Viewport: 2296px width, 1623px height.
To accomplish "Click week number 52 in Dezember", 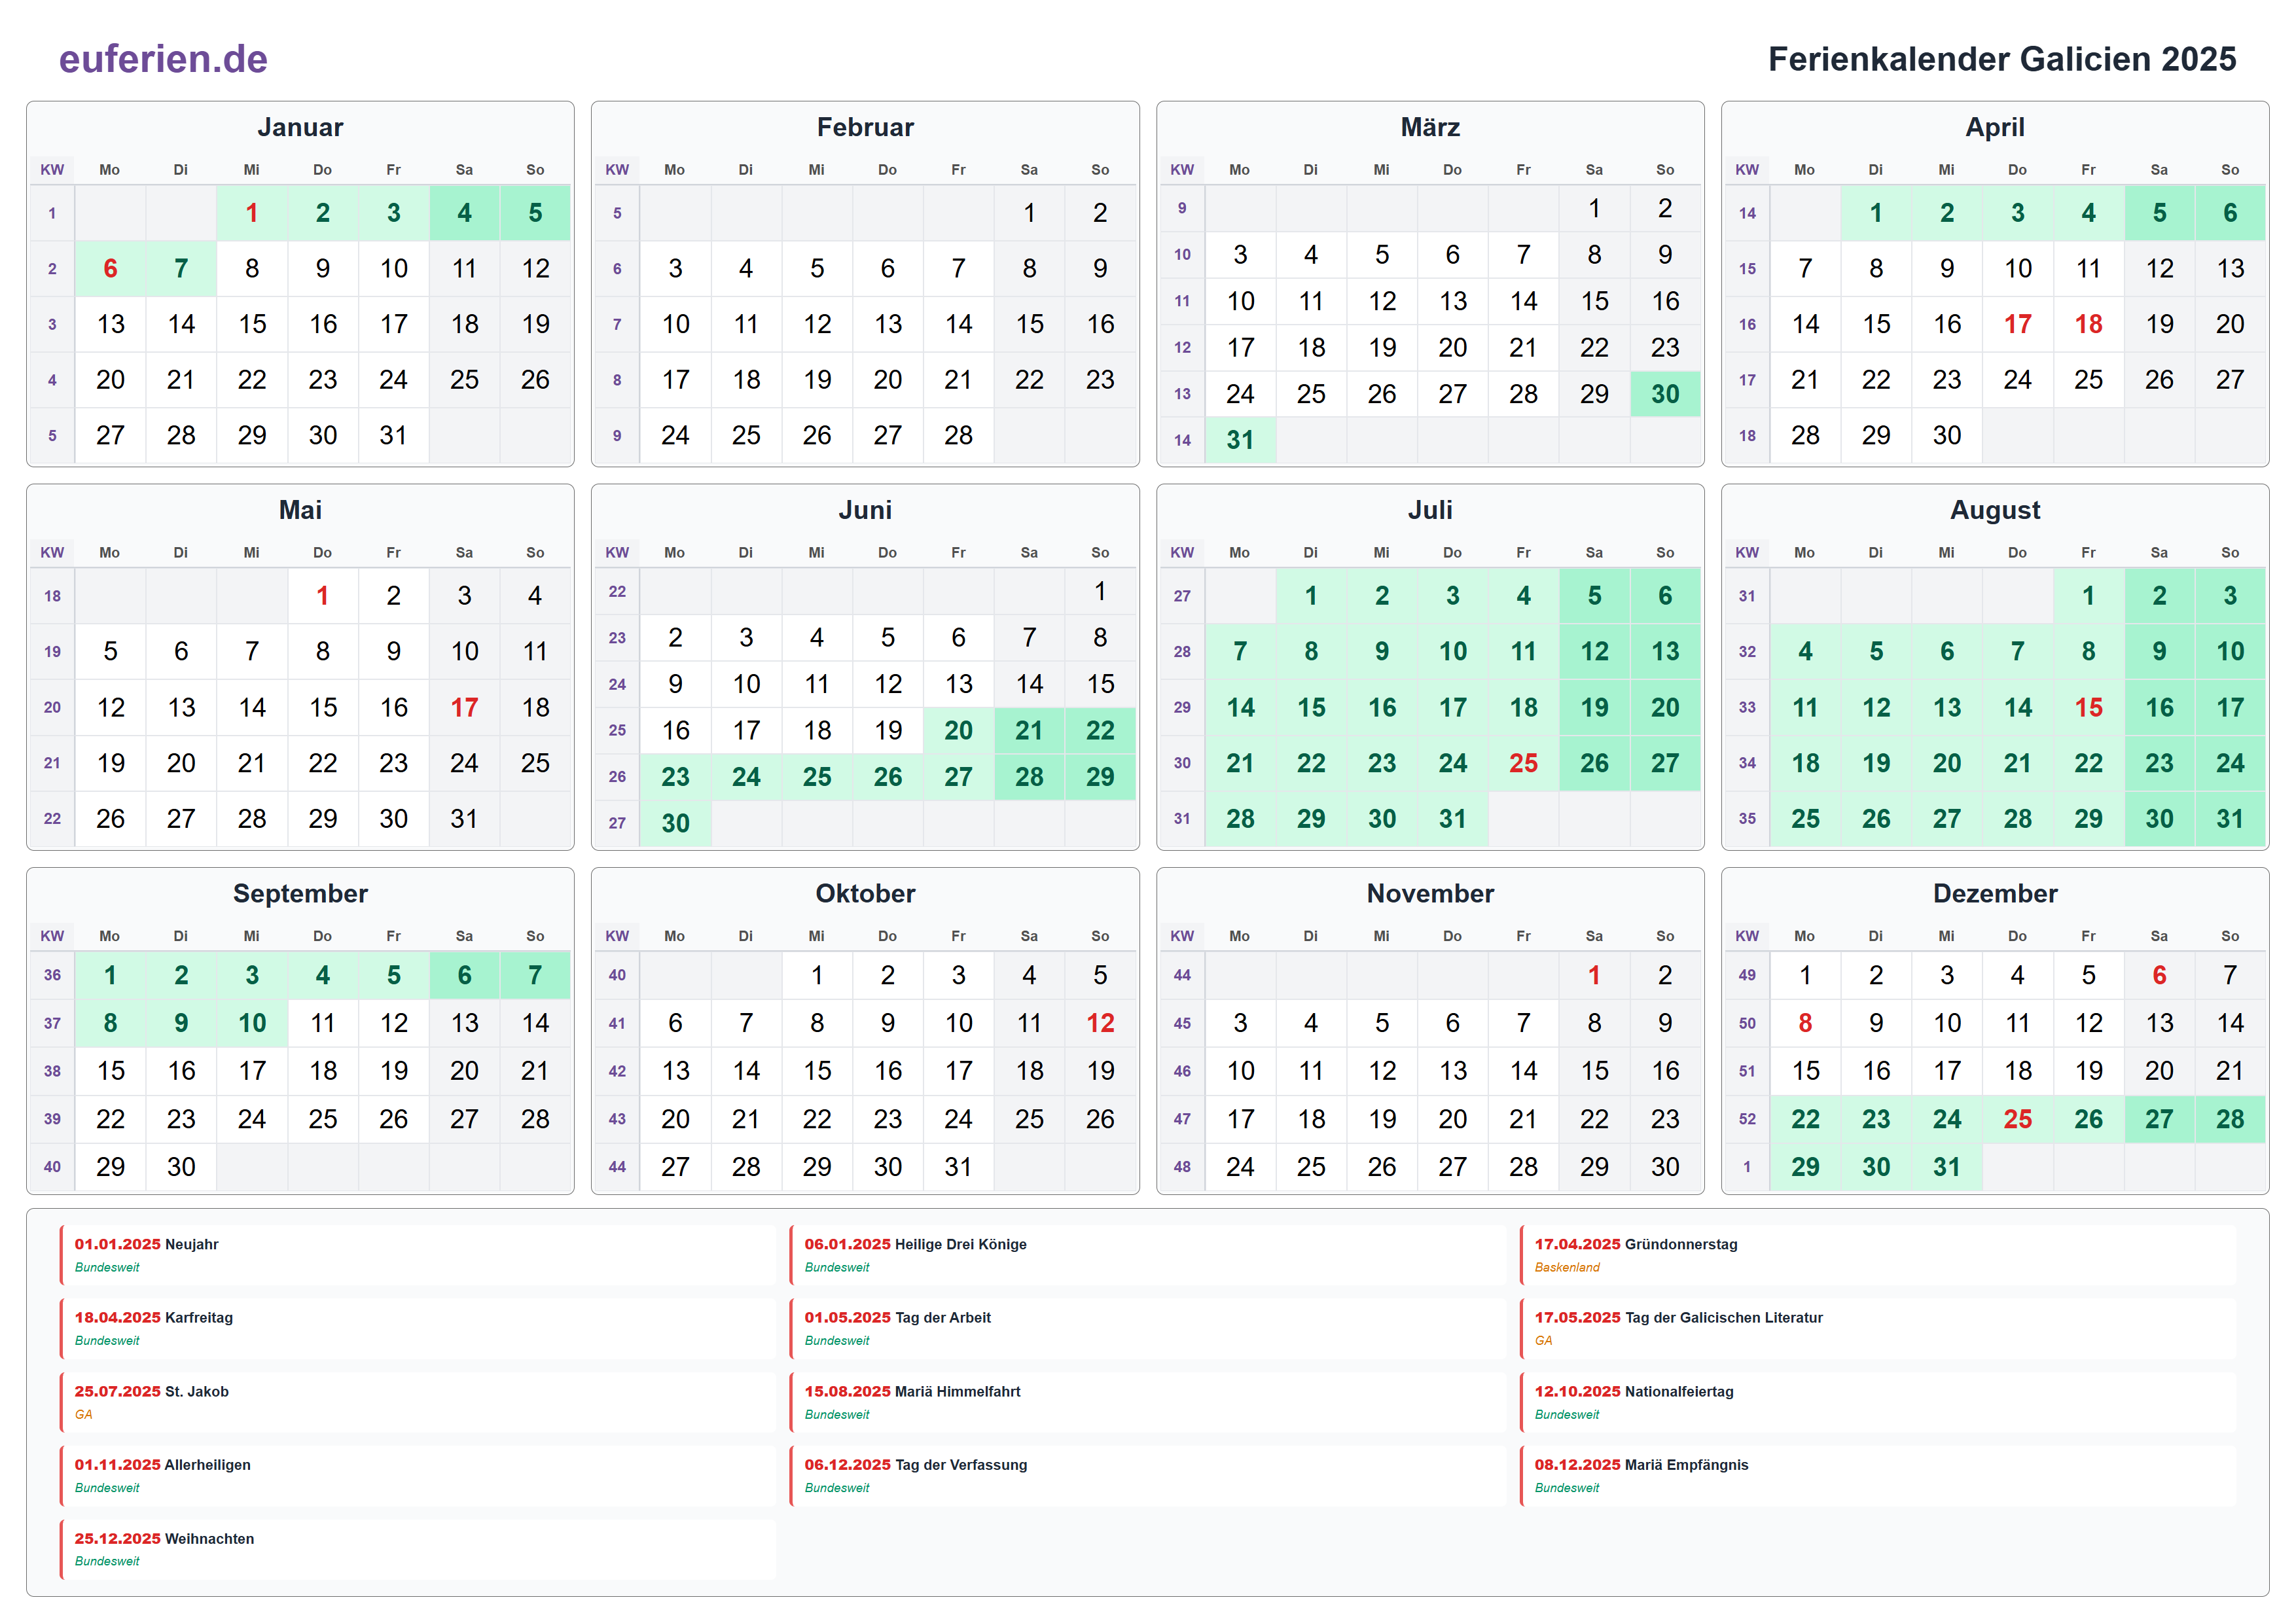I will [x=1747, y=1119].
